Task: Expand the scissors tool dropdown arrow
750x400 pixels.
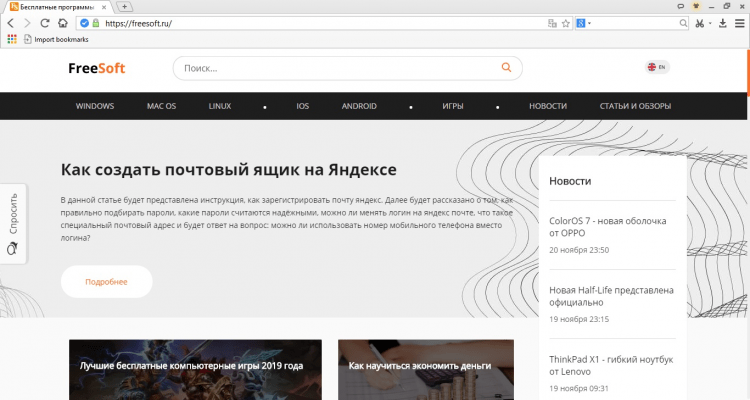Action: (x=710, y=23)
